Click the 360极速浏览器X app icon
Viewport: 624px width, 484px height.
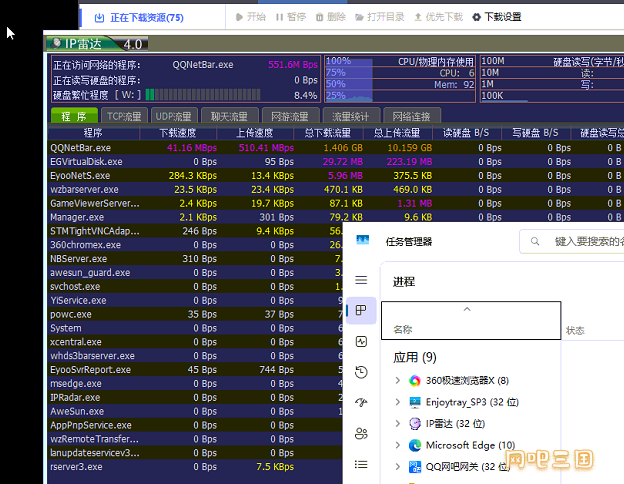click(x=415, y=381)
